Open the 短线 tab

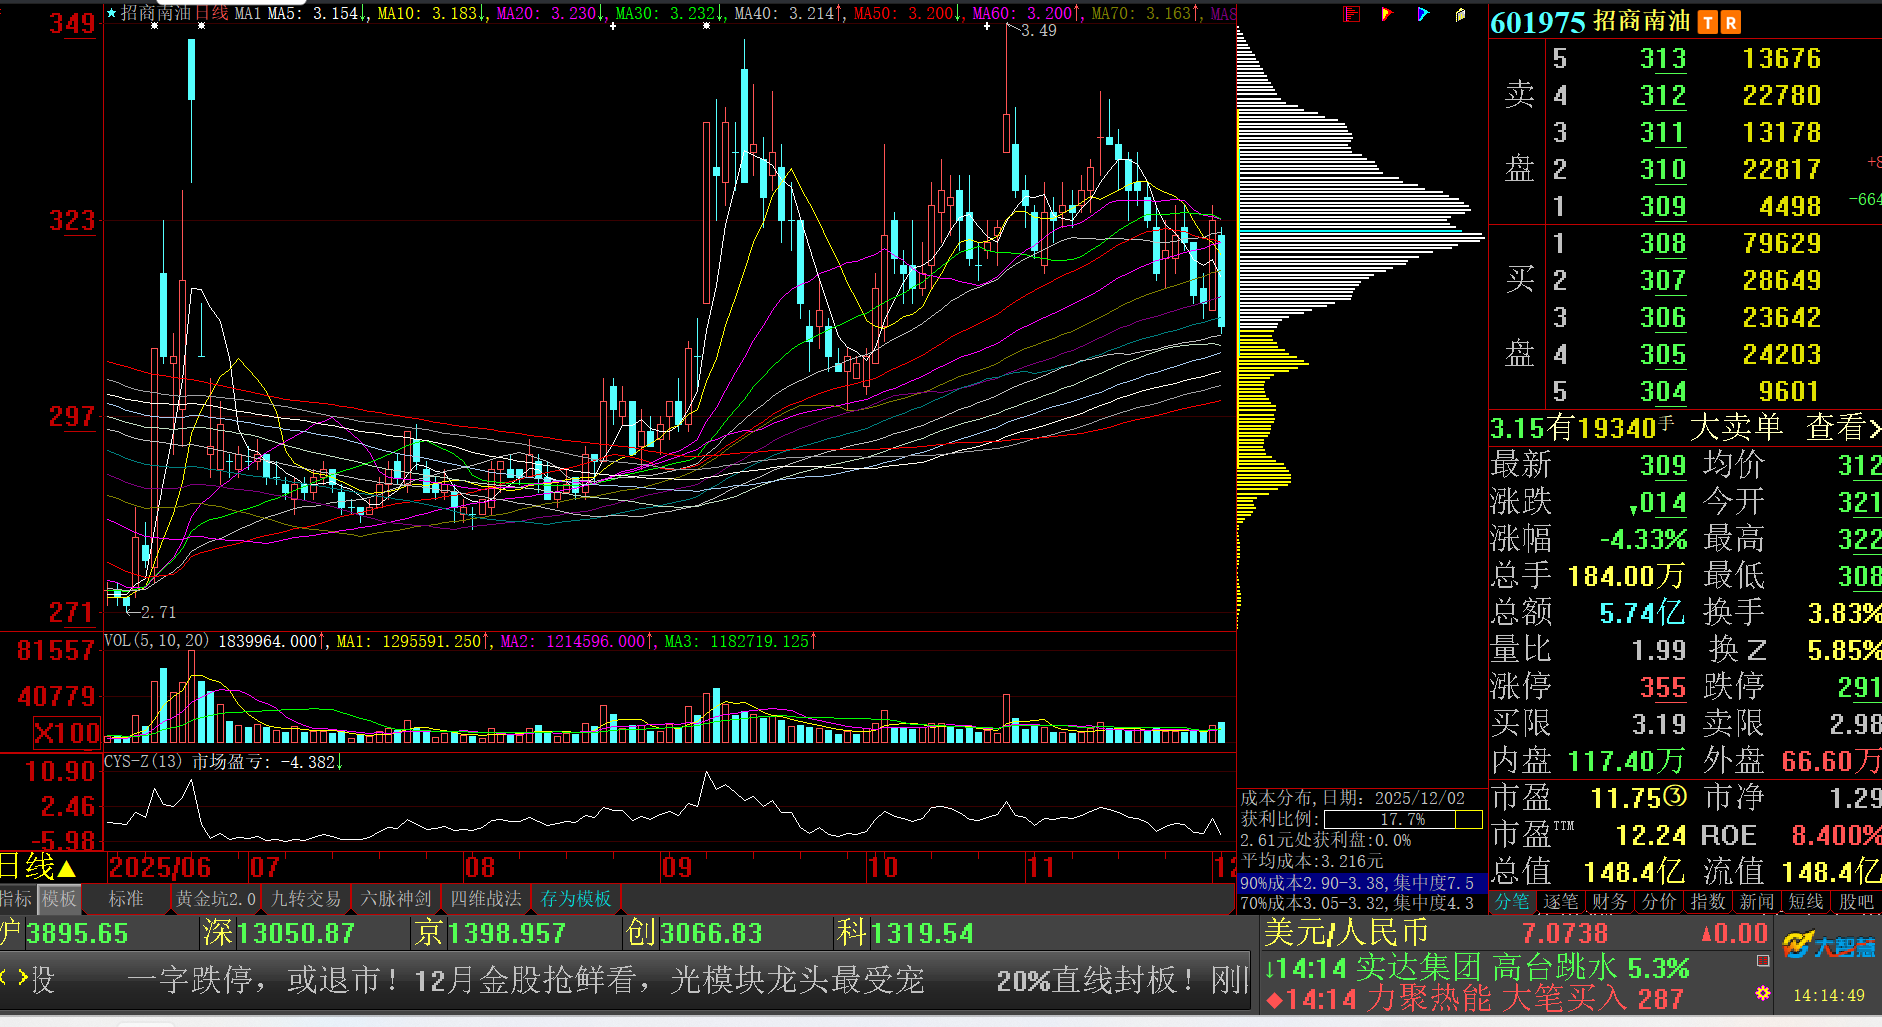pyautogui.click(x=1806, y=901)
